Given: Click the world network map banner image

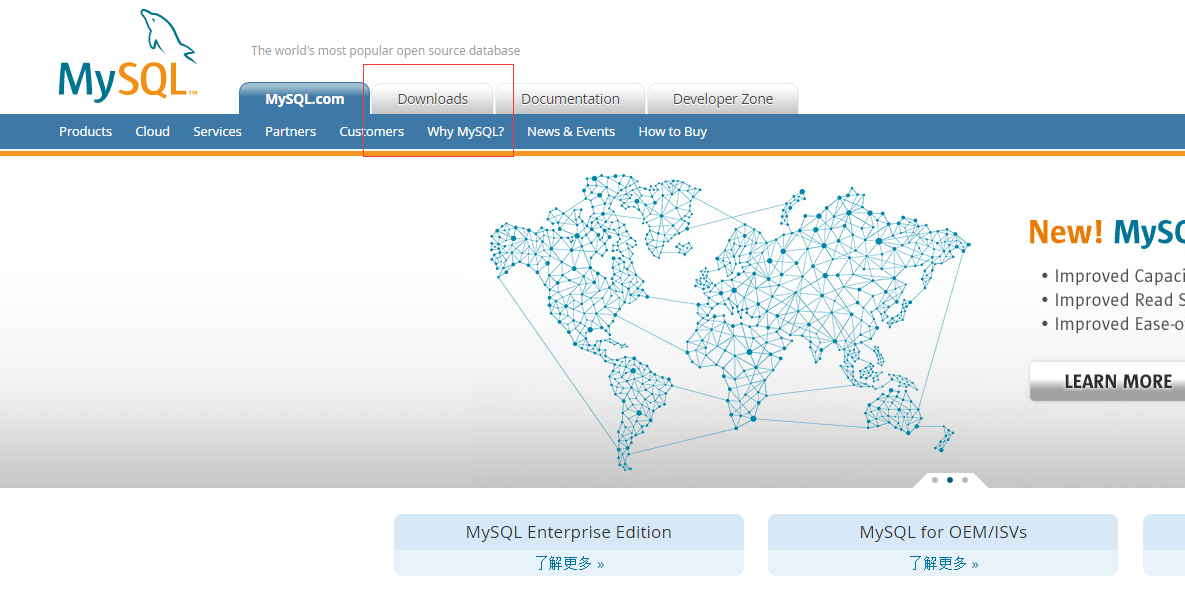Looking at the screenshot, I should [x=730, y=323].
